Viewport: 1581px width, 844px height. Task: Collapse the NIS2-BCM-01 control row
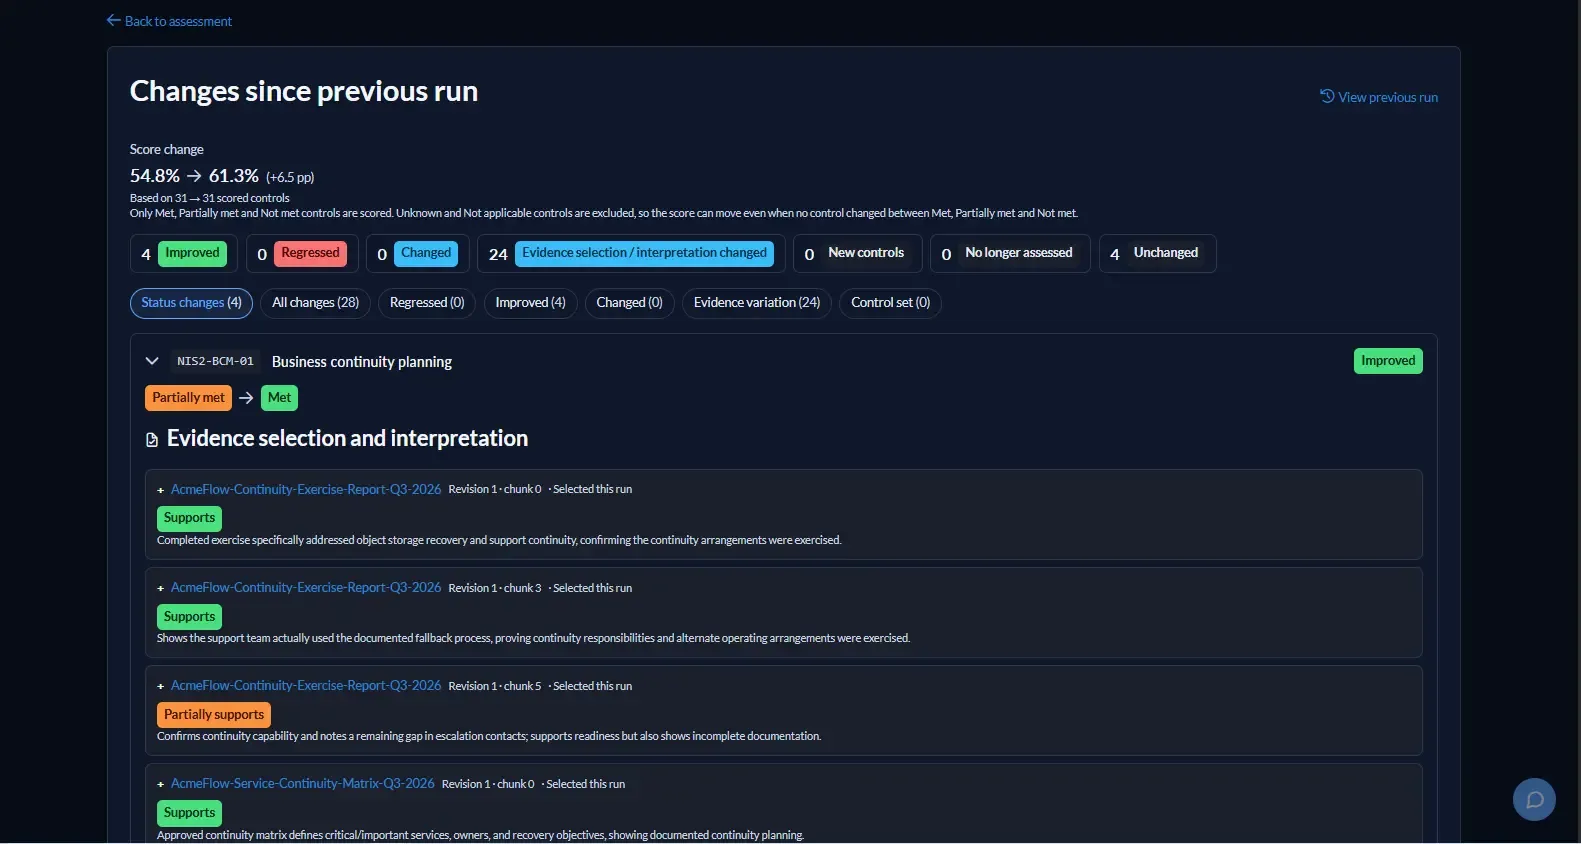[x=152, y=361]
